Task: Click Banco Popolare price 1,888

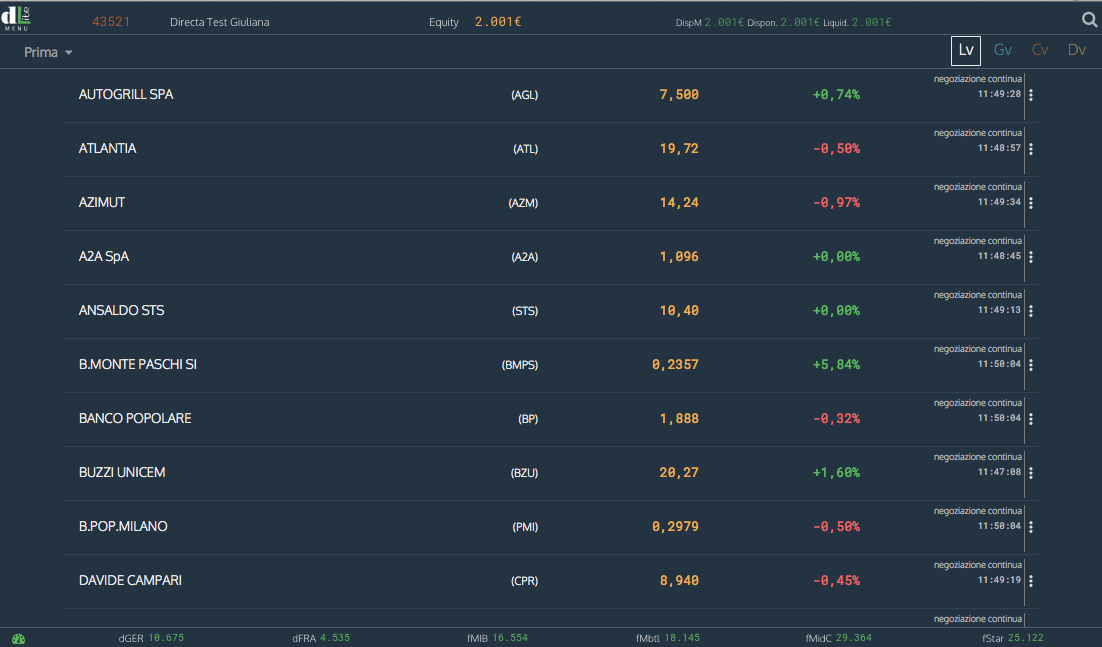Action: (679, 419)
